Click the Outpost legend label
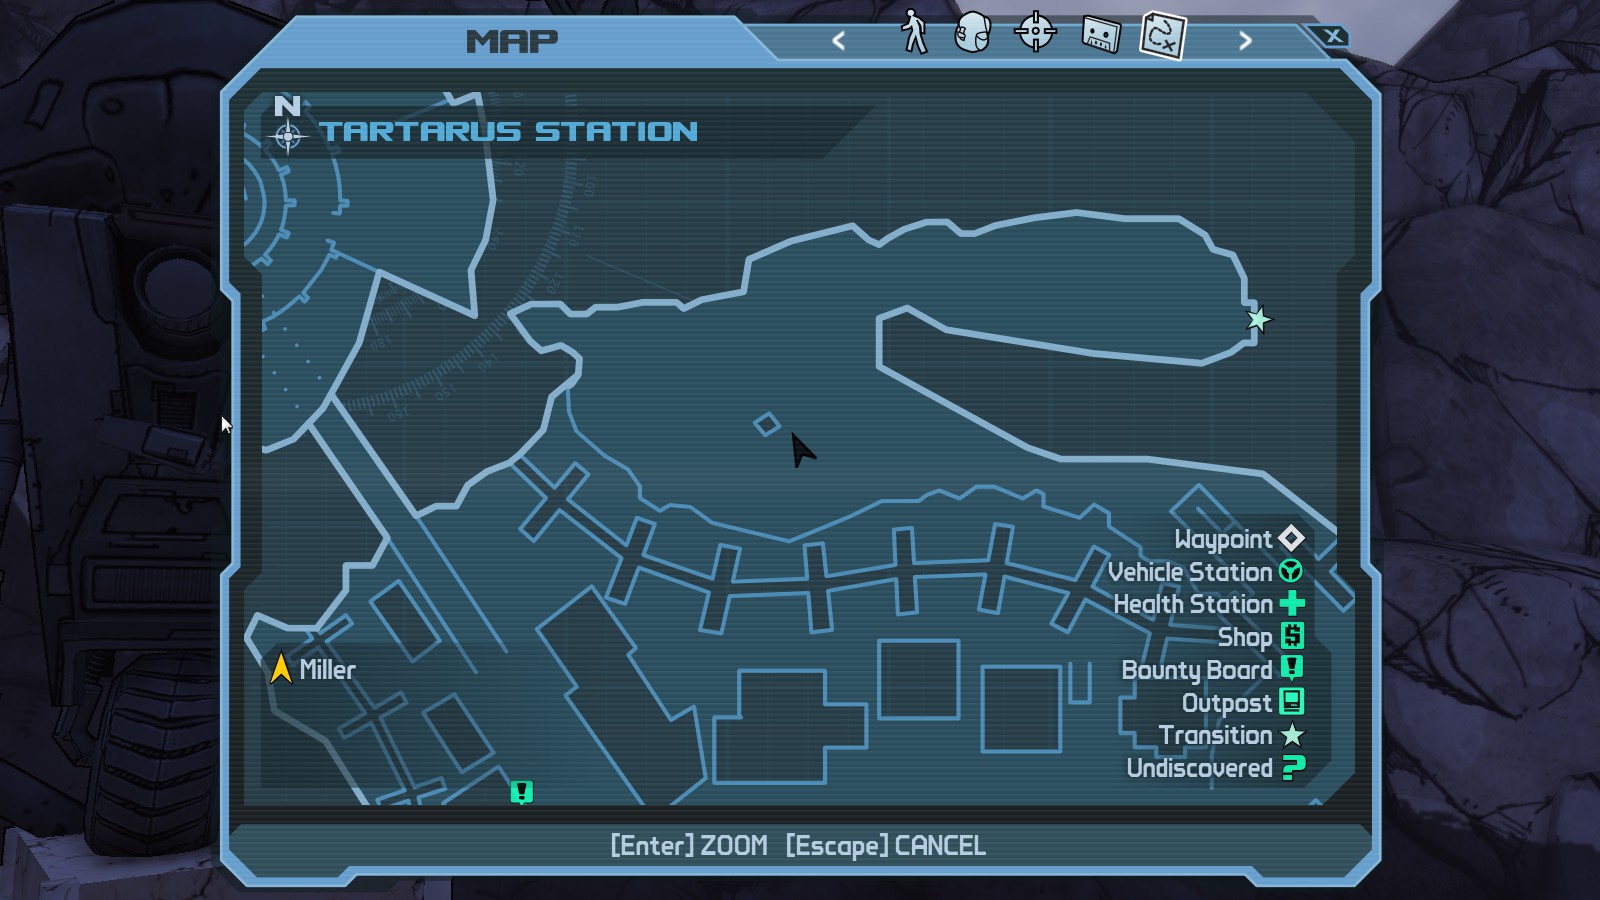This screenshot has height=900, width=1600. coord(1227,703)
